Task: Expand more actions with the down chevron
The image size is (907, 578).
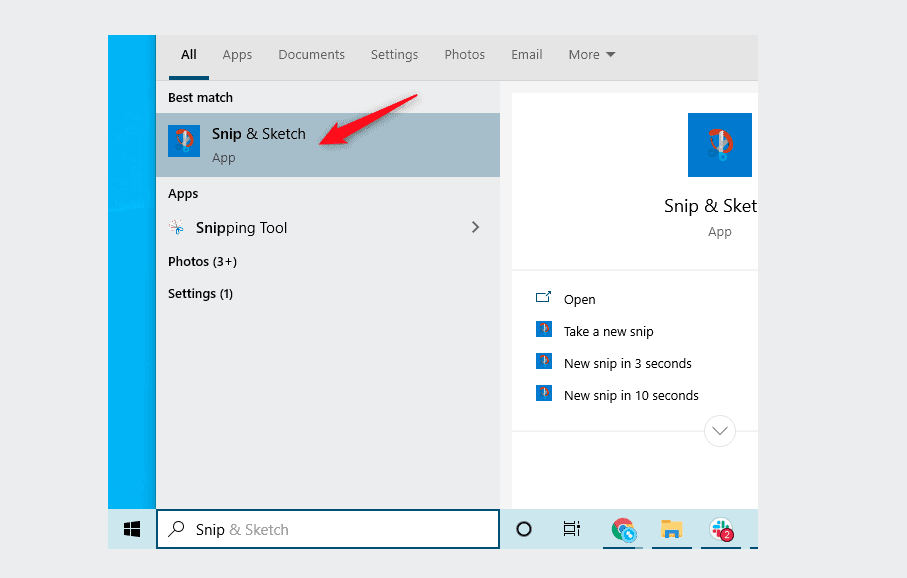Action: click(719, 432)
